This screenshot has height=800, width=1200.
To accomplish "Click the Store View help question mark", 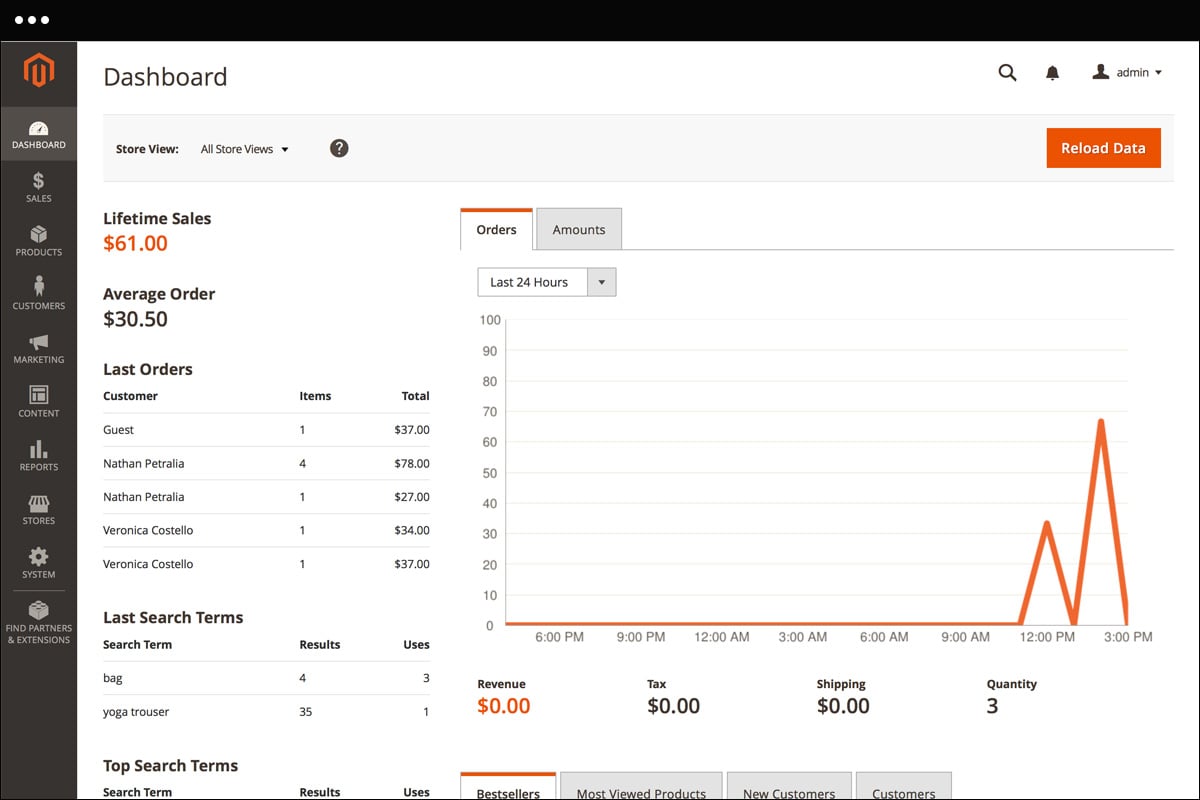I will (339, 148).
